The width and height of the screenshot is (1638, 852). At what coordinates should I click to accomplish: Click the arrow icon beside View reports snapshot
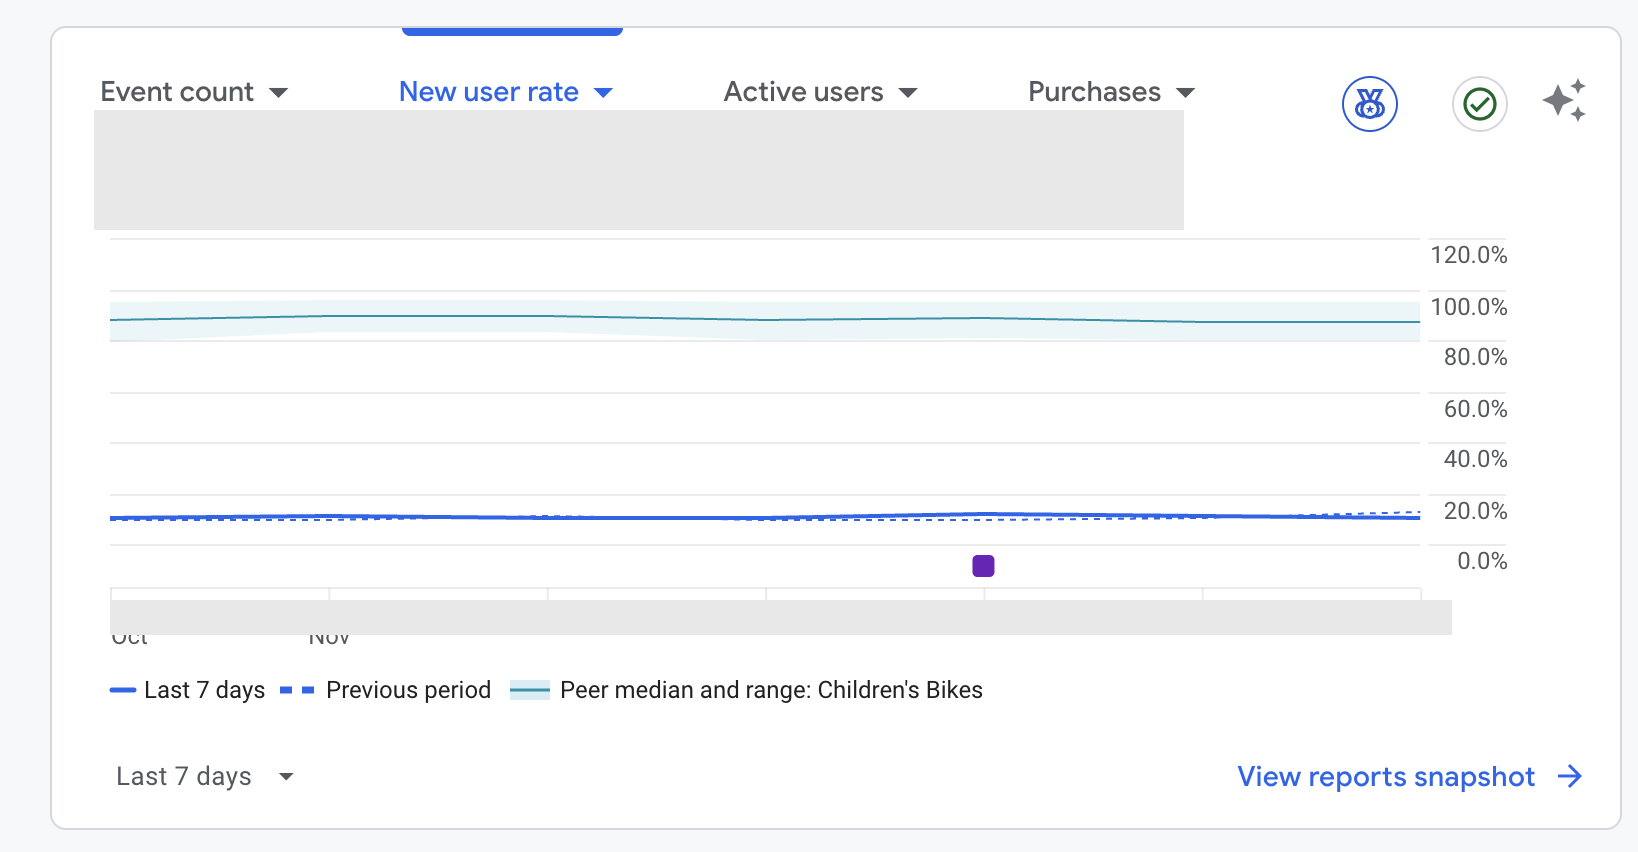[x=1570, y=777]
